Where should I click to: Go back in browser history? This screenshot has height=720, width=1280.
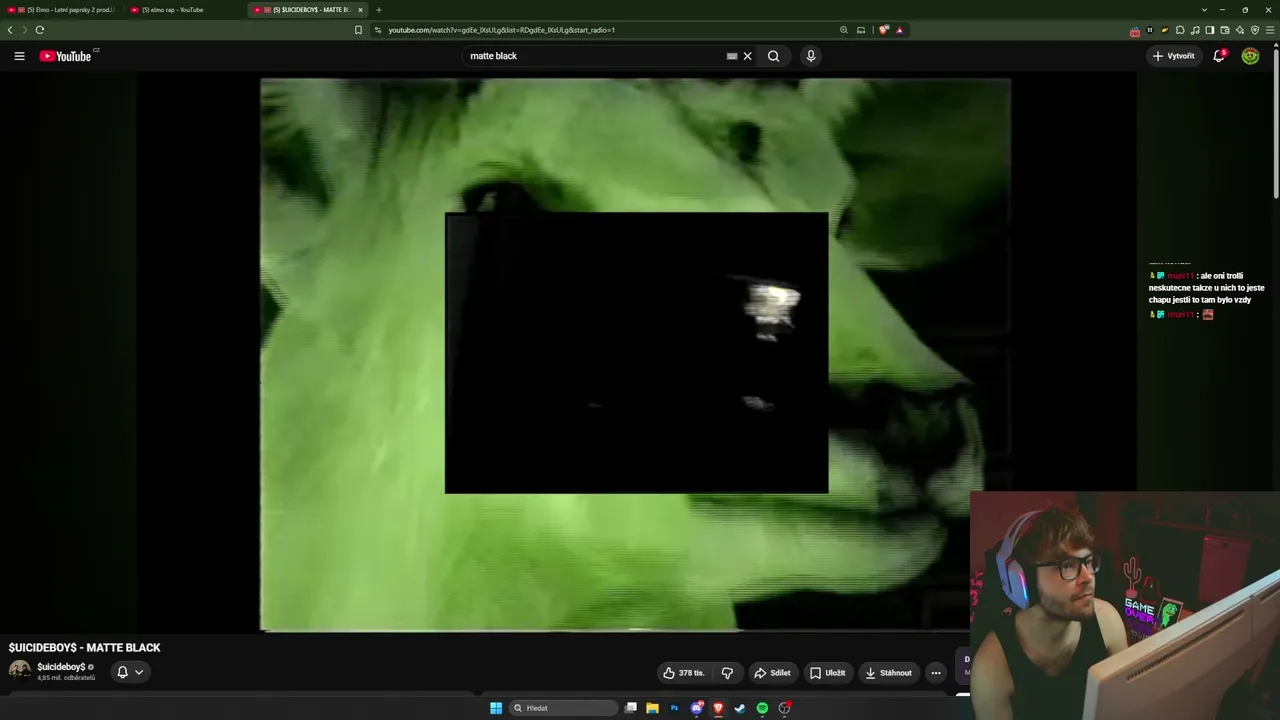point(10,30)
